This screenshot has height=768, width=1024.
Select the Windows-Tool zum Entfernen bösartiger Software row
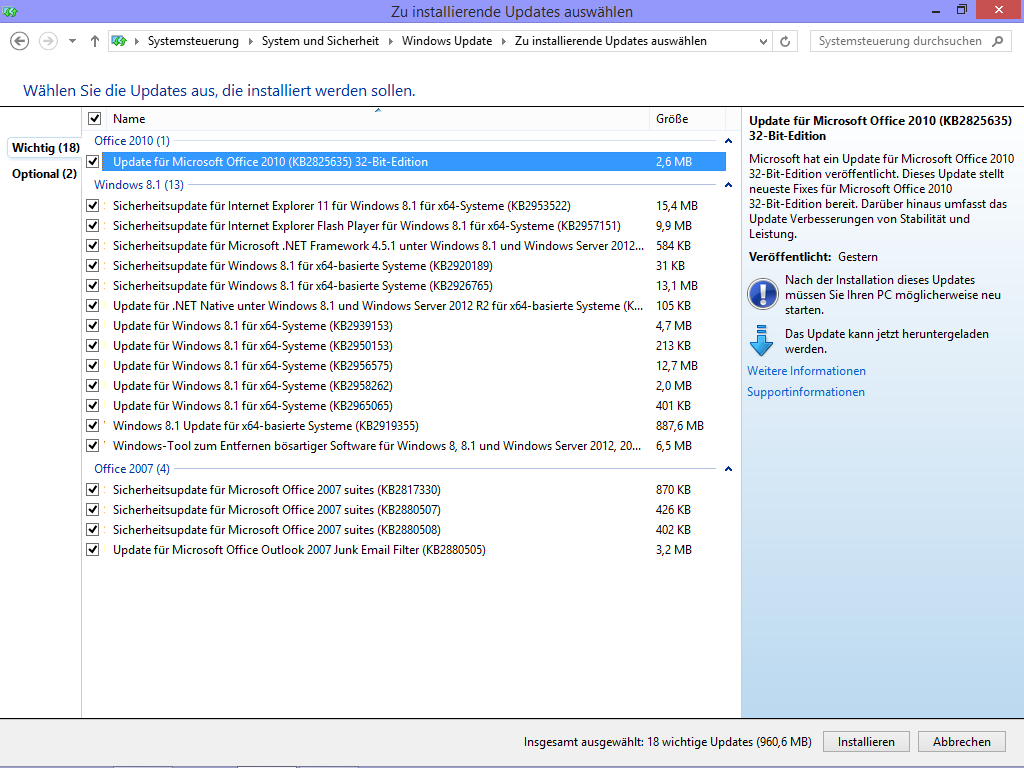click(x=414, y=446)
